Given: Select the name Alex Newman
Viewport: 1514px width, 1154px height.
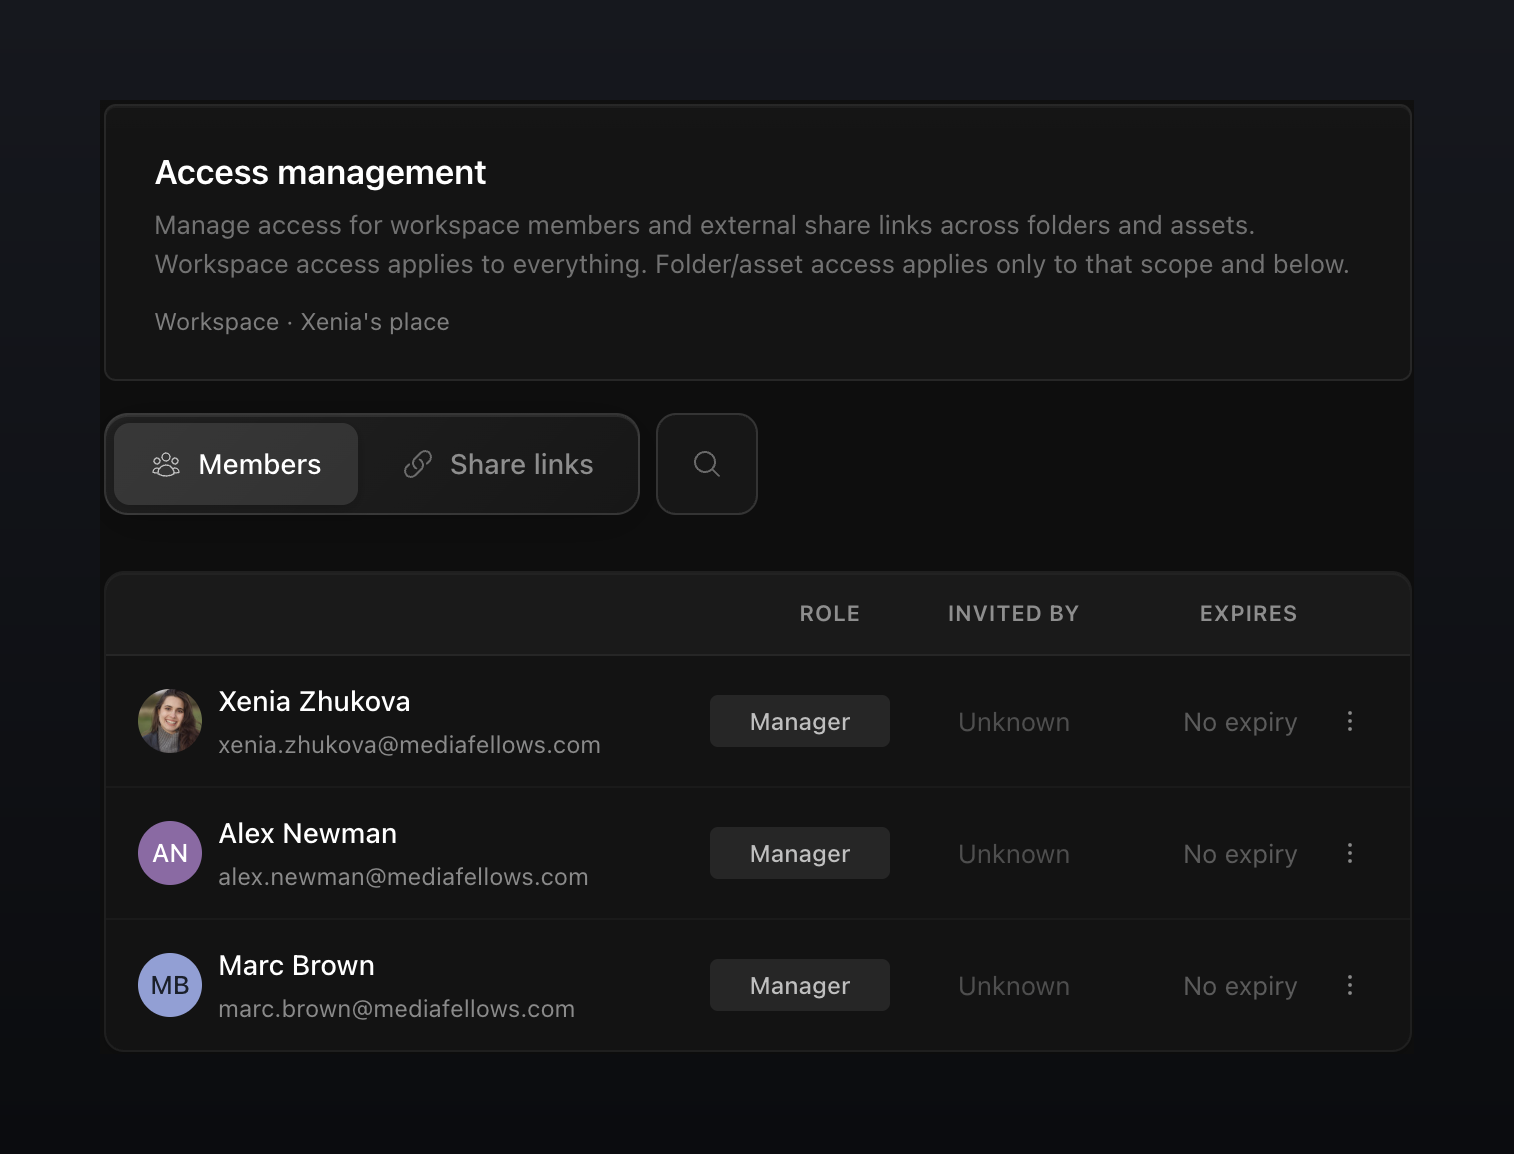Looking at the screenshot, I should [308, 833].
